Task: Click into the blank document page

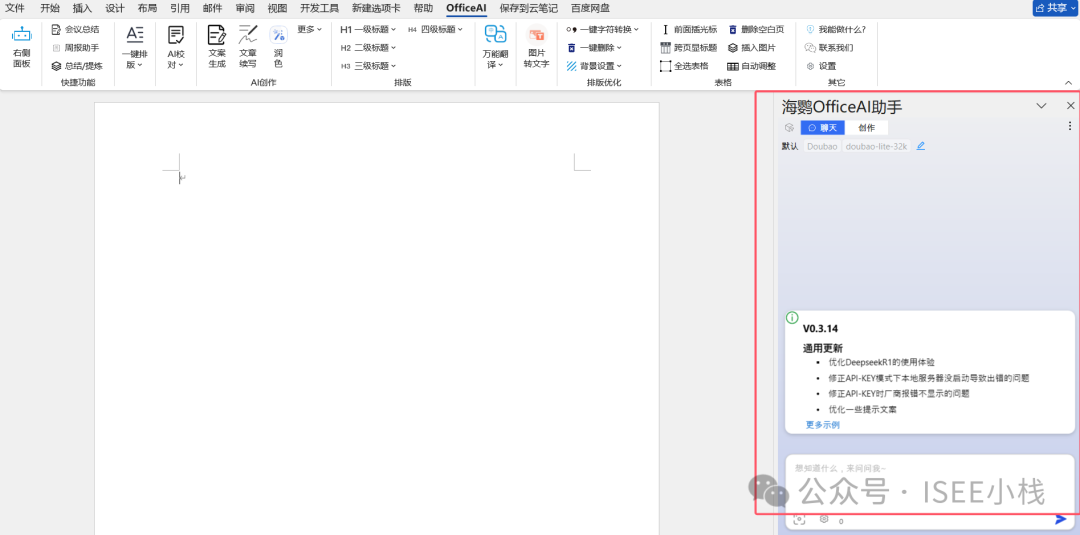Action: pyautogui.click(x=377, y=317)
